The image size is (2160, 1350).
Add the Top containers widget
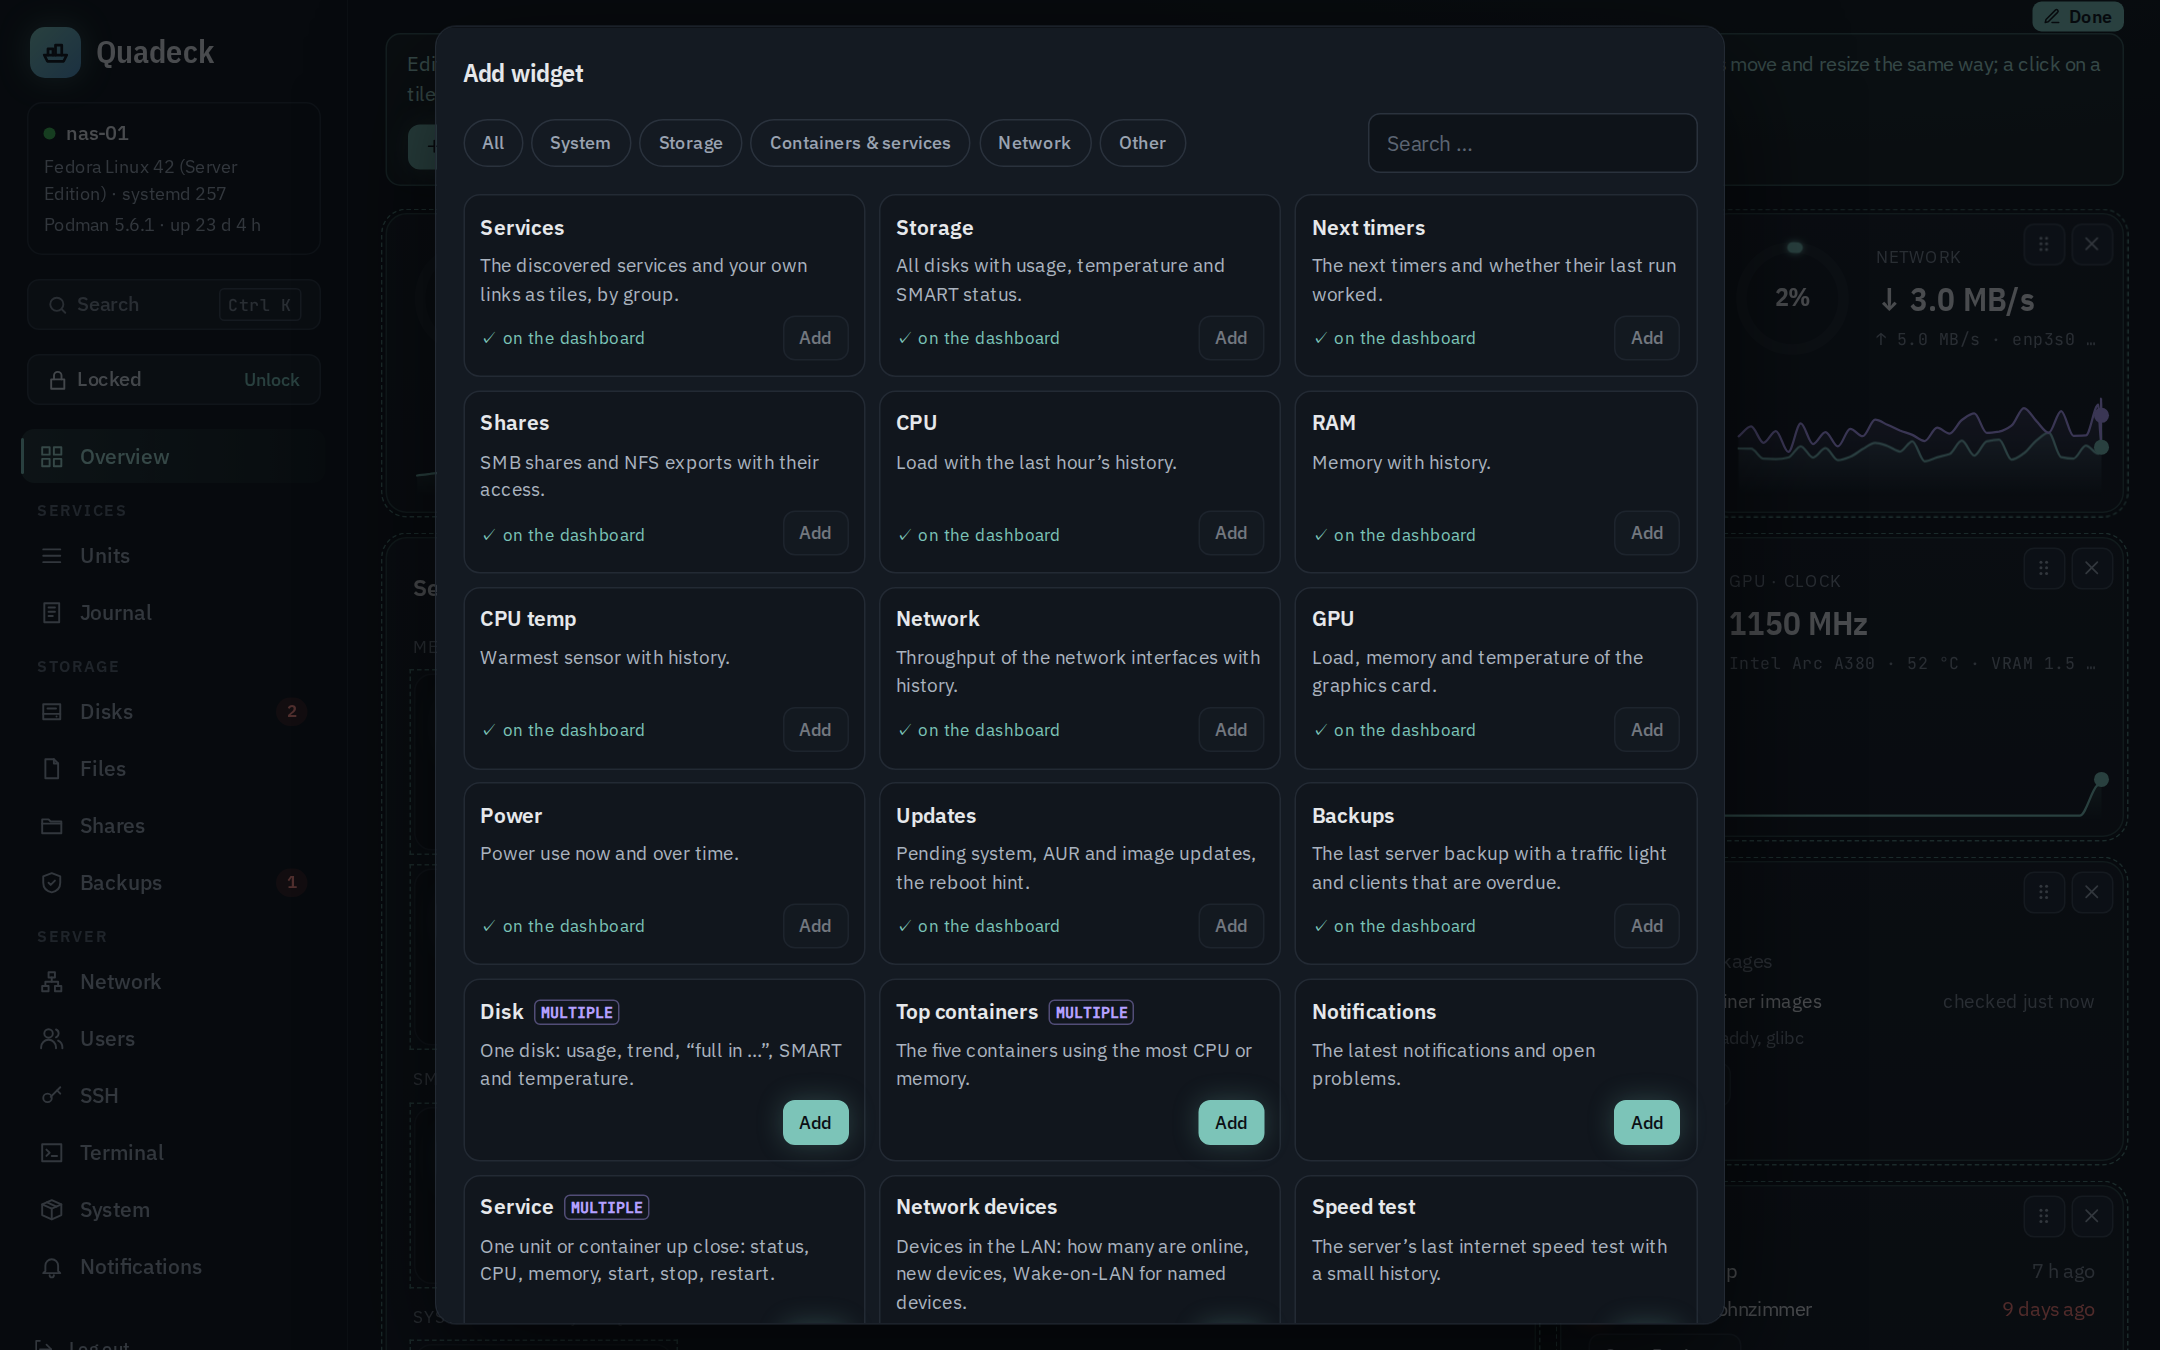point(1231,1122)
